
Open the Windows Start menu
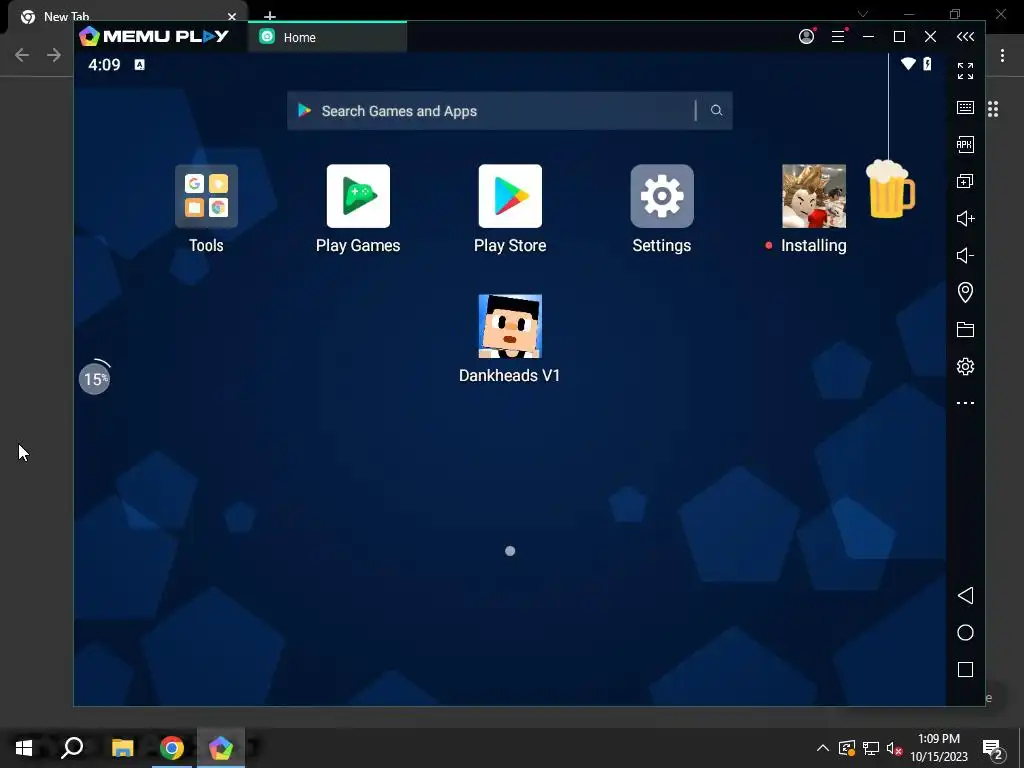click(24, 748)
